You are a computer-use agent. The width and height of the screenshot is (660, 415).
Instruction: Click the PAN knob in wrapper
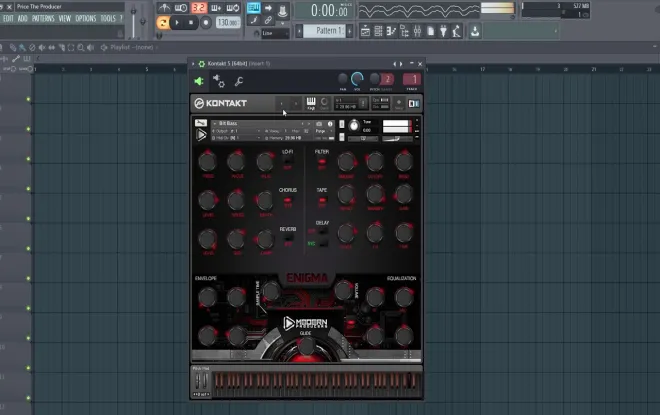[343, 79]
